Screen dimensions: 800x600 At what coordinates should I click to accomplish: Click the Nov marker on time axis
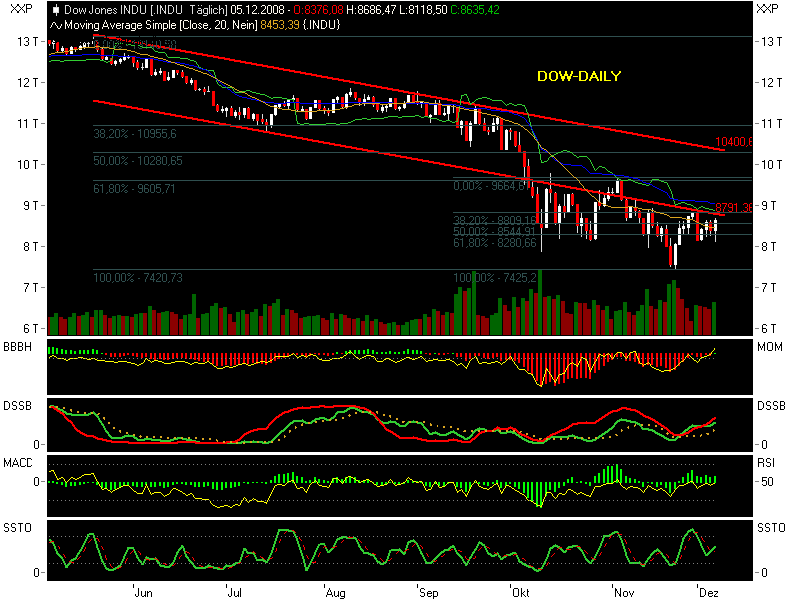[x=624, y=592]
